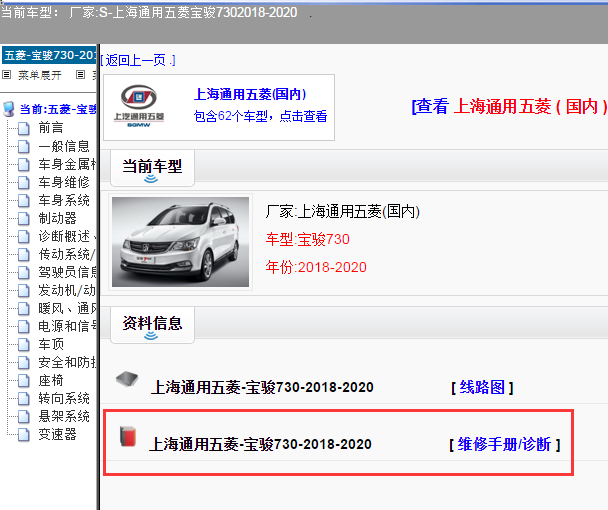
Task: Click the page icon beside 驾驶员信息
Action: (x=24, y=272)
